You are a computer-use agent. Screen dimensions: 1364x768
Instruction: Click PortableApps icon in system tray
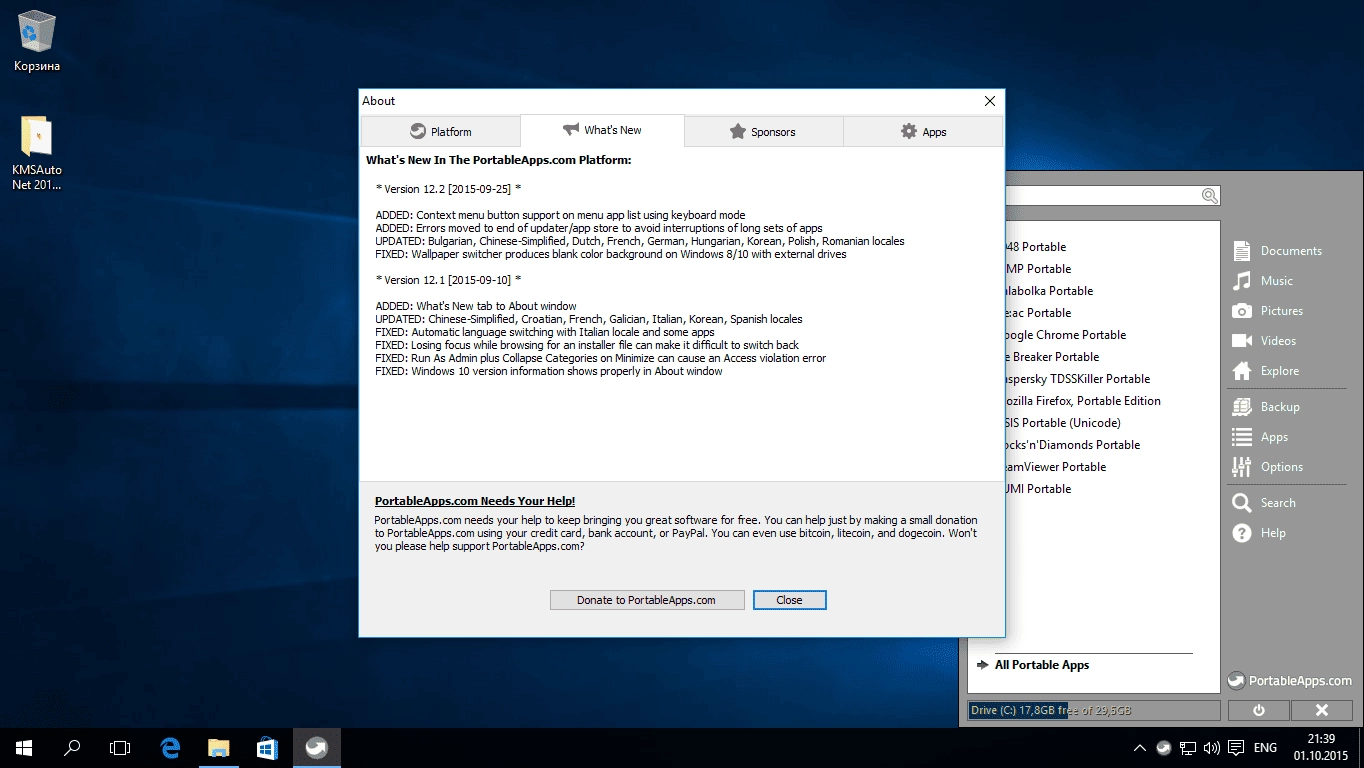(x=1164, y=747)
